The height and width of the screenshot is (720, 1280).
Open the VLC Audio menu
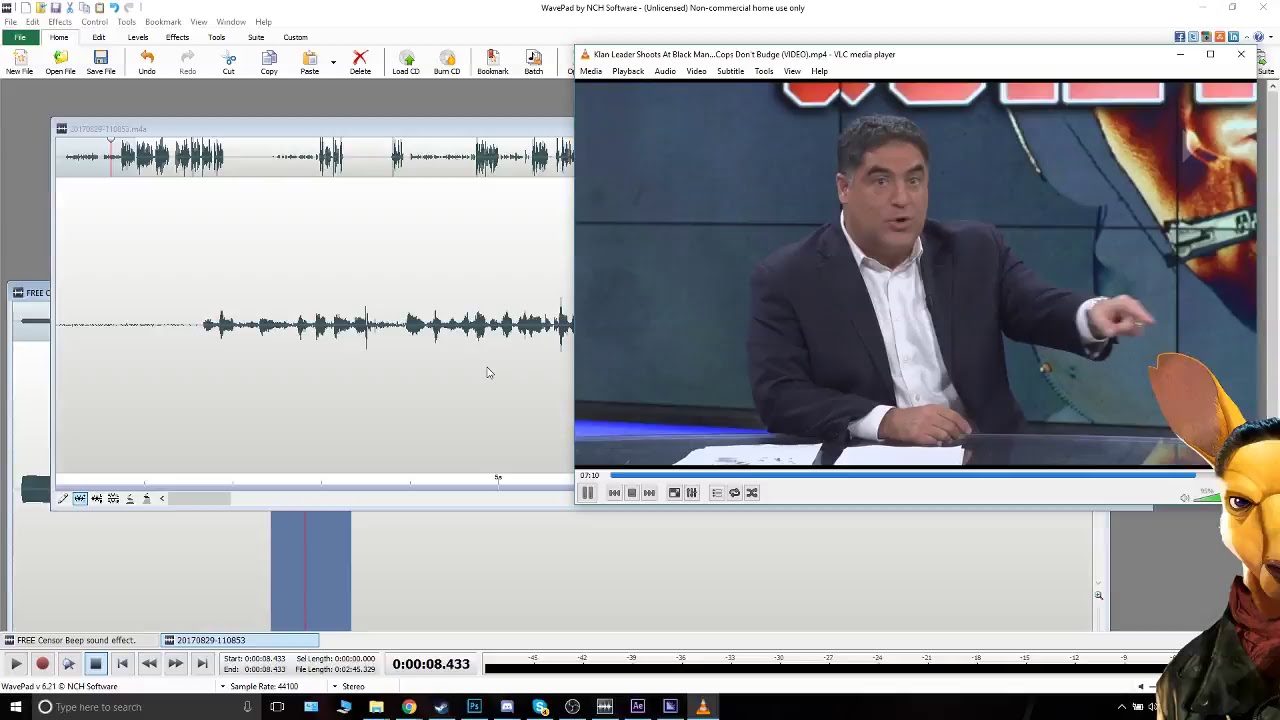coord(665,71)
